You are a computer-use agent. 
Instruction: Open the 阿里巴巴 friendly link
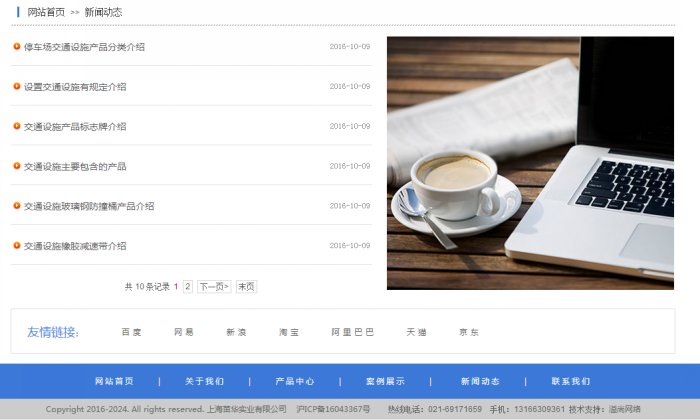click(x=353, y=332)
